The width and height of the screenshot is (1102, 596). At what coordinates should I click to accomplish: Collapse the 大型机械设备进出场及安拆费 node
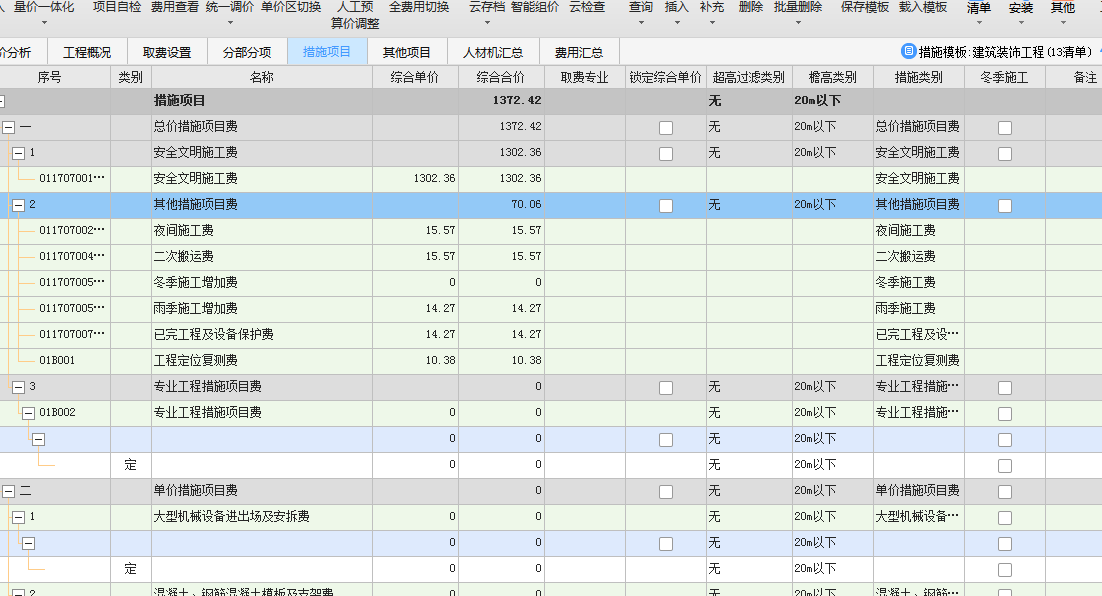tap(18, 517)
